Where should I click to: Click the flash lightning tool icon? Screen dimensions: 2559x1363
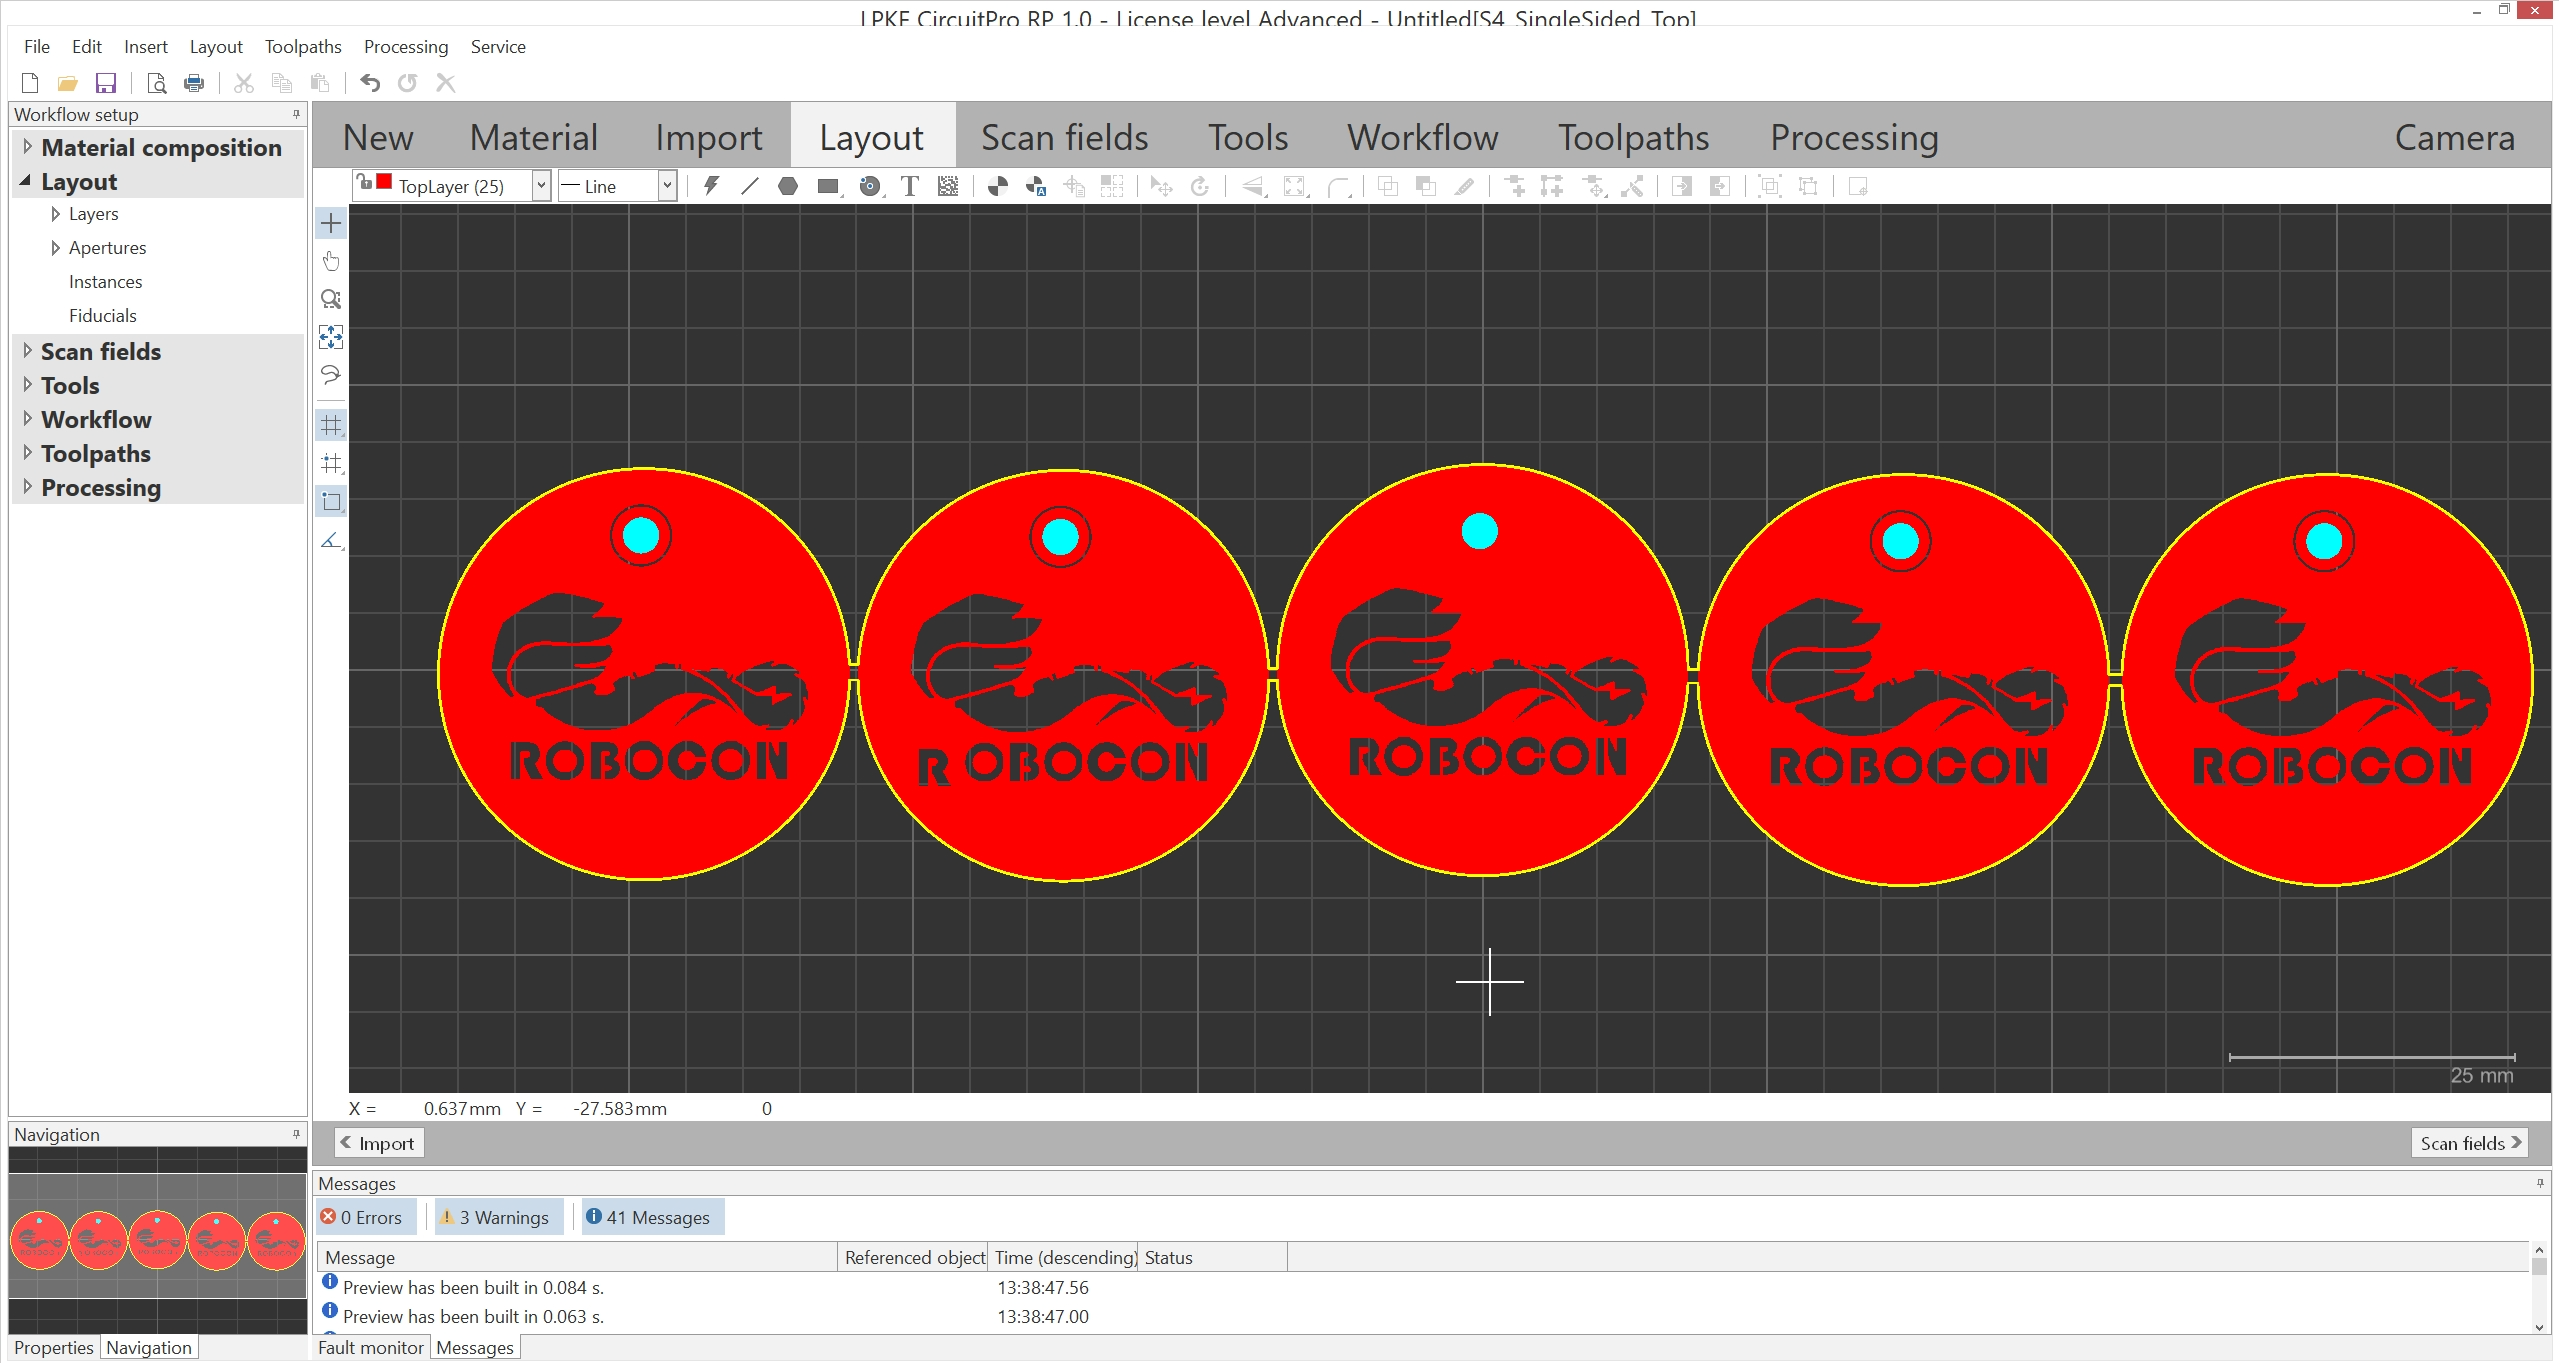coord(711,186)
